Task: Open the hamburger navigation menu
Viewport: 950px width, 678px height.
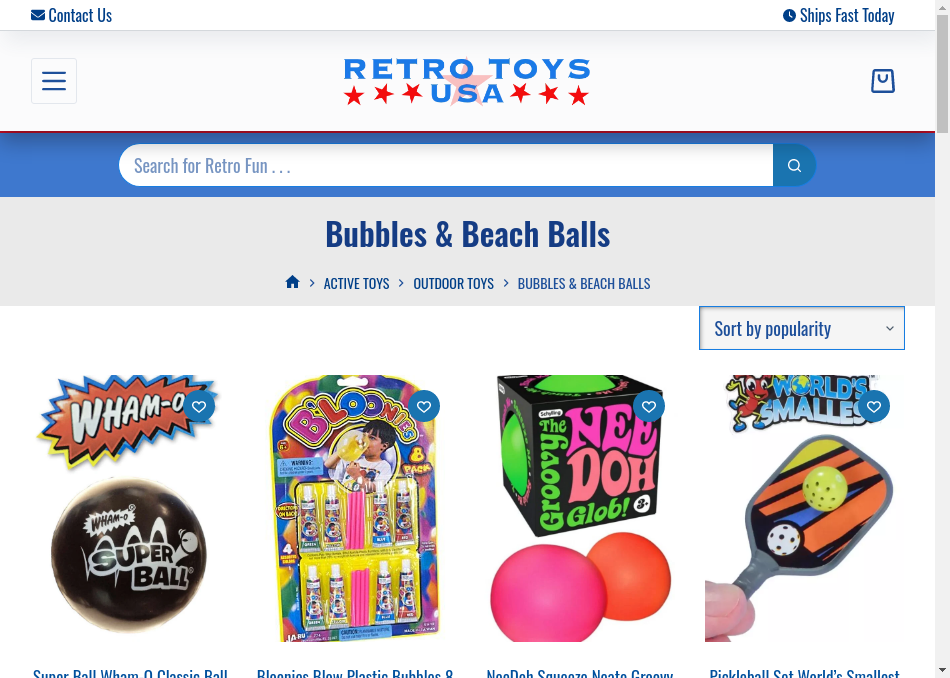Action: (x=54, y=81)
